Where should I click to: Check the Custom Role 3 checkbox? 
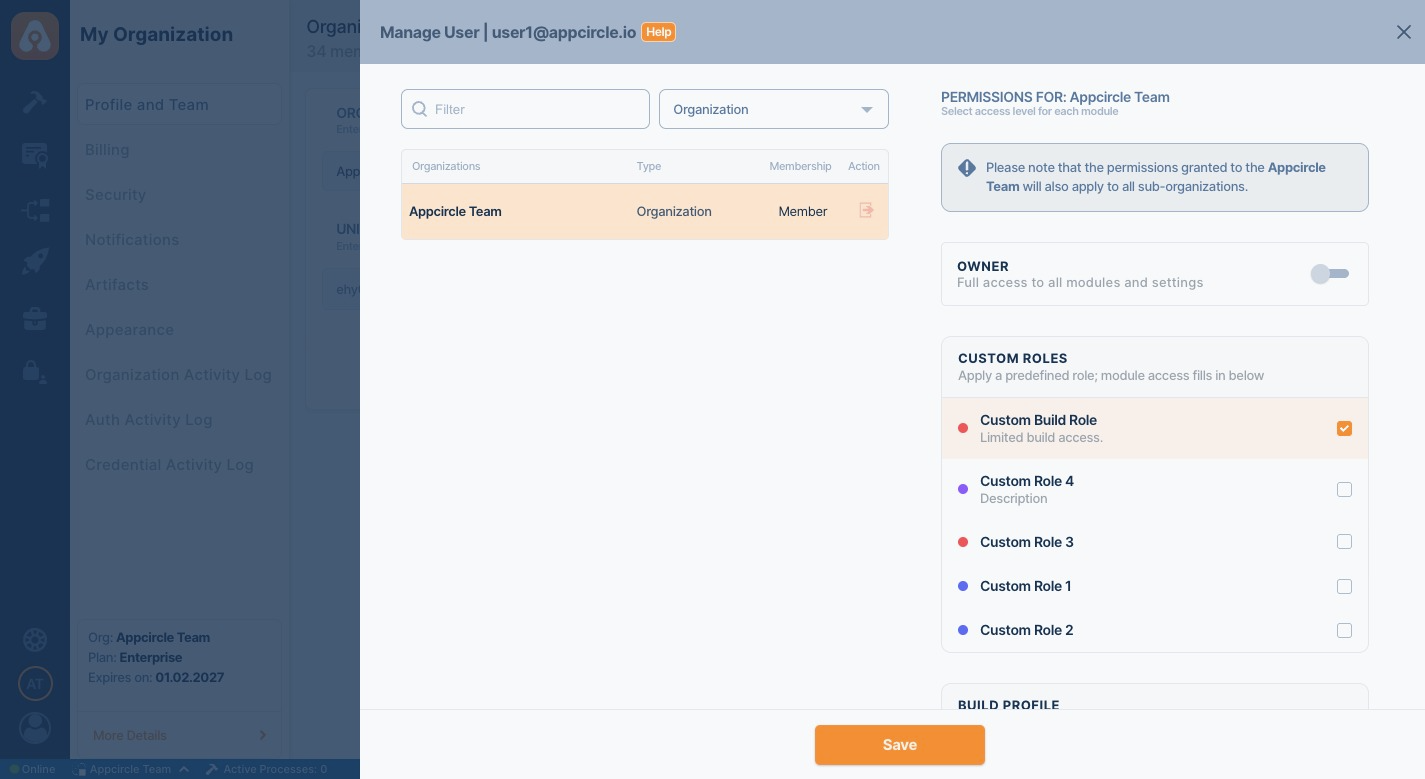pyautogui.click(x=1344, y=542)
